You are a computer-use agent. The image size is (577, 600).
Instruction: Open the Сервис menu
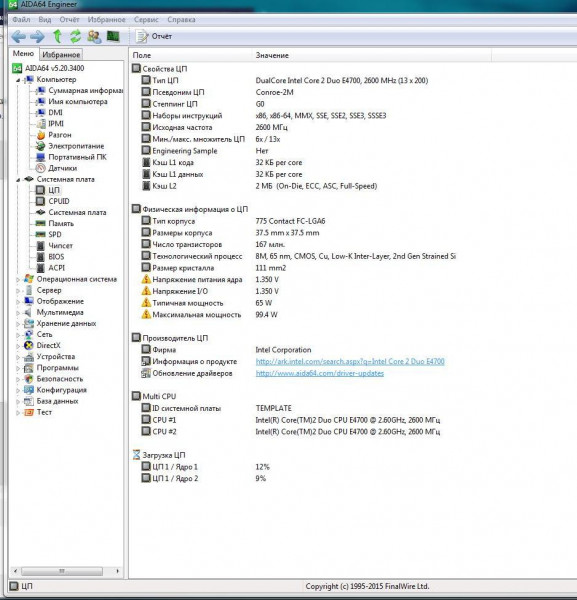tap(146, 20)
